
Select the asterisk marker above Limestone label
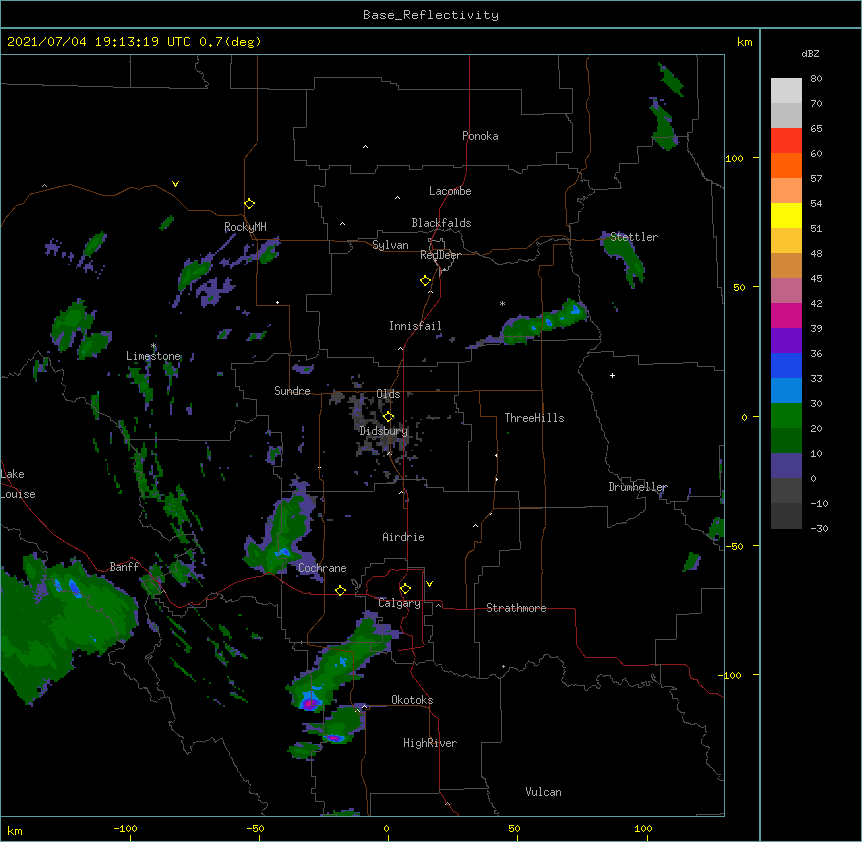[x=154, y=346]
